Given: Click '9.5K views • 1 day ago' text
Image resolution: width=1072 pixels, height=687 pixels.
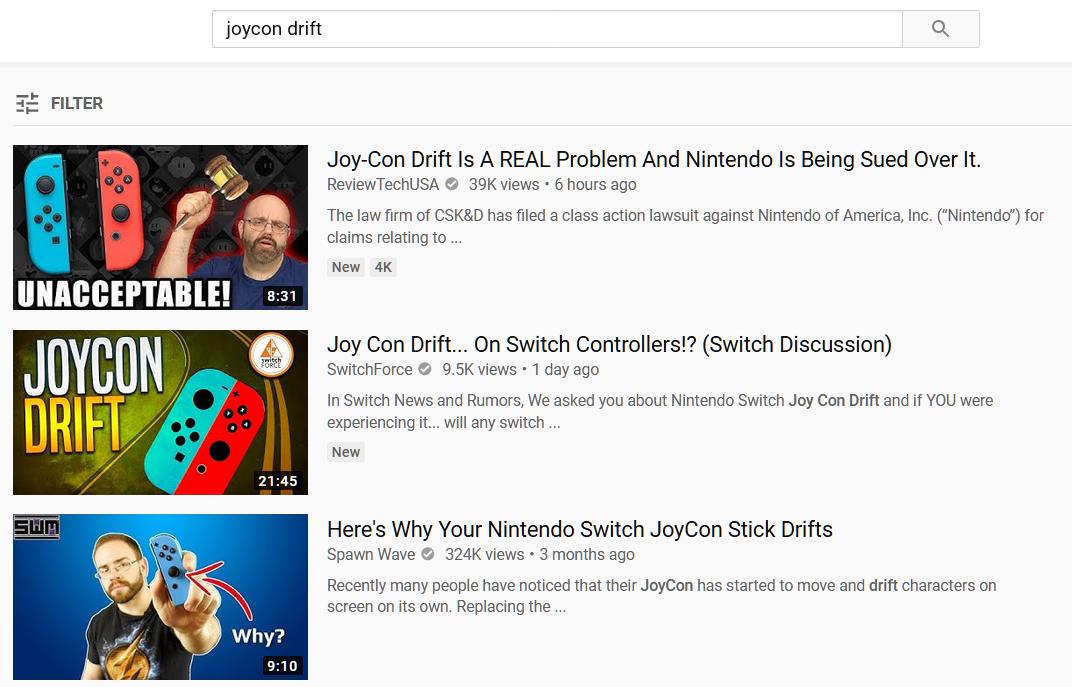Looking at the screenshot, I should [520, 369].
